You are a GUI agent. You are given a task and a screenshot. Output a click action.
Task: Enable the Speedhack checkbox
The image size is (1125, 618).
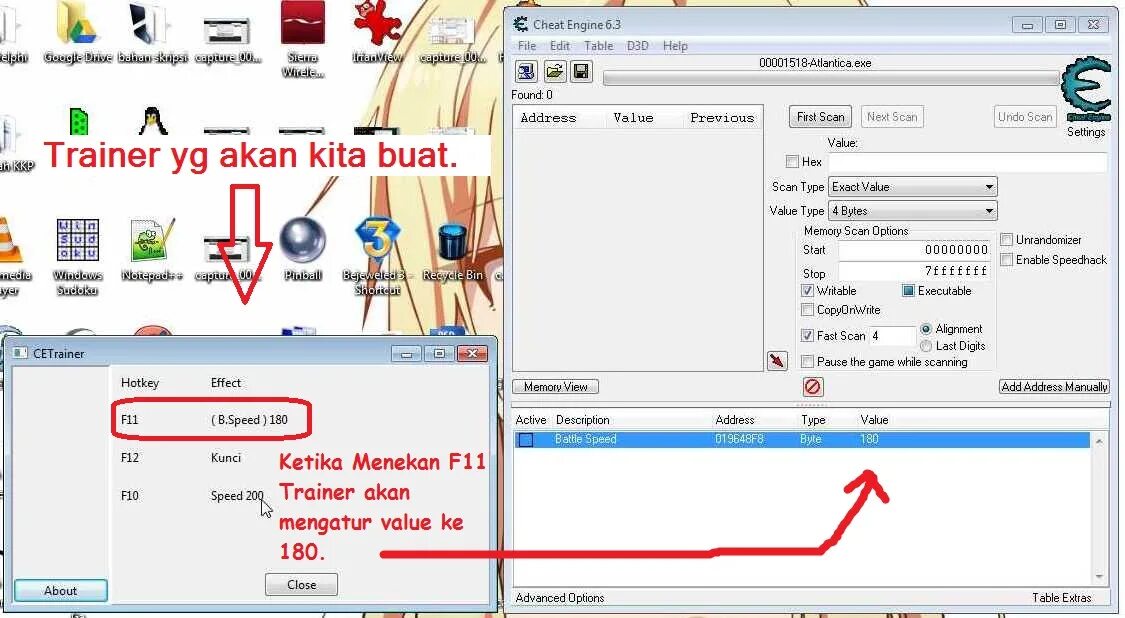1007,260
